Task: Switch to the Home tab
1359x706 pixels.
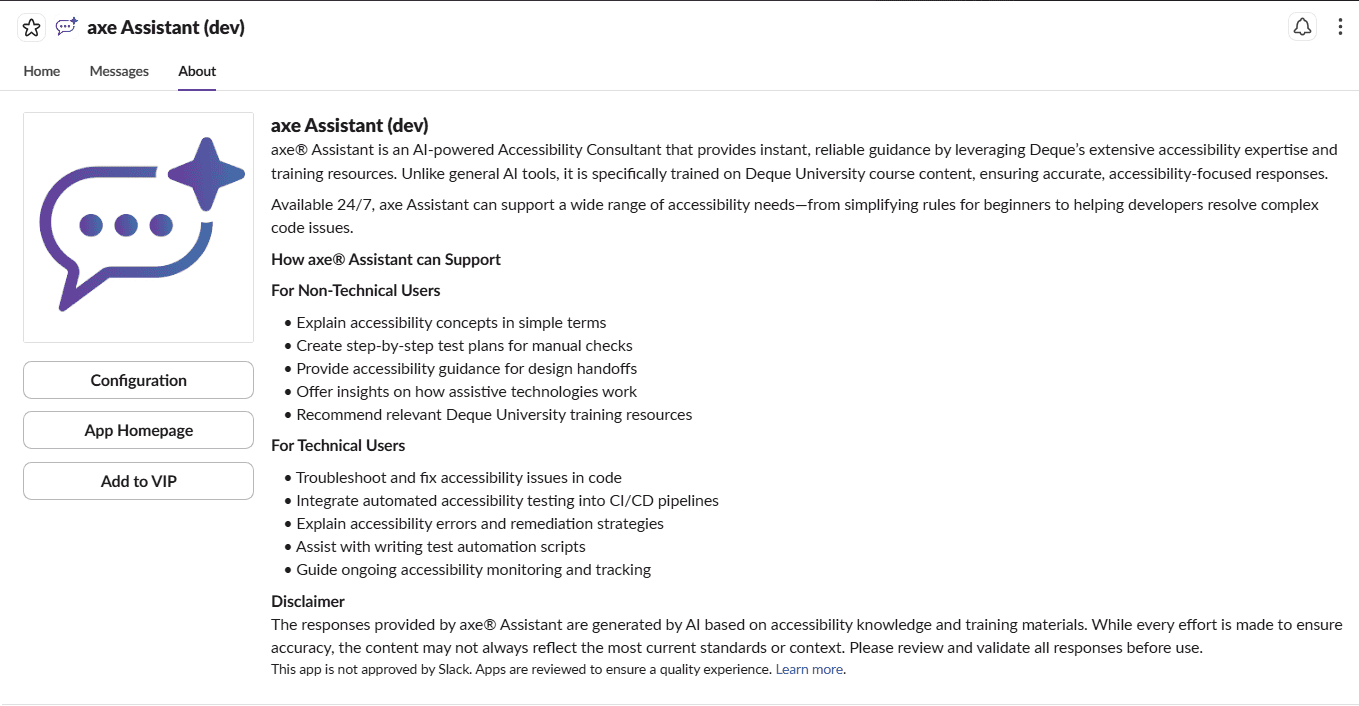Action: [42, 71]
